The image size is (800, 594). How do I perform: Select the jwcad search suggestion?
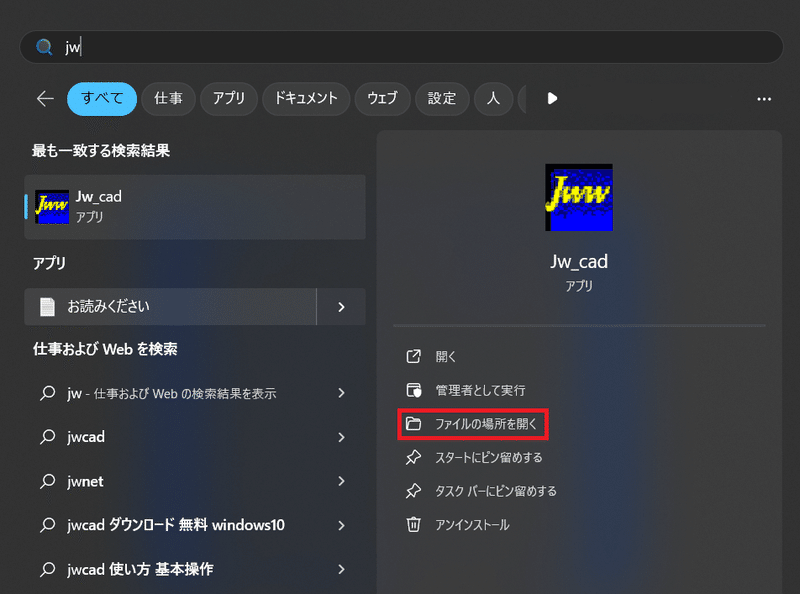[86, 437]
